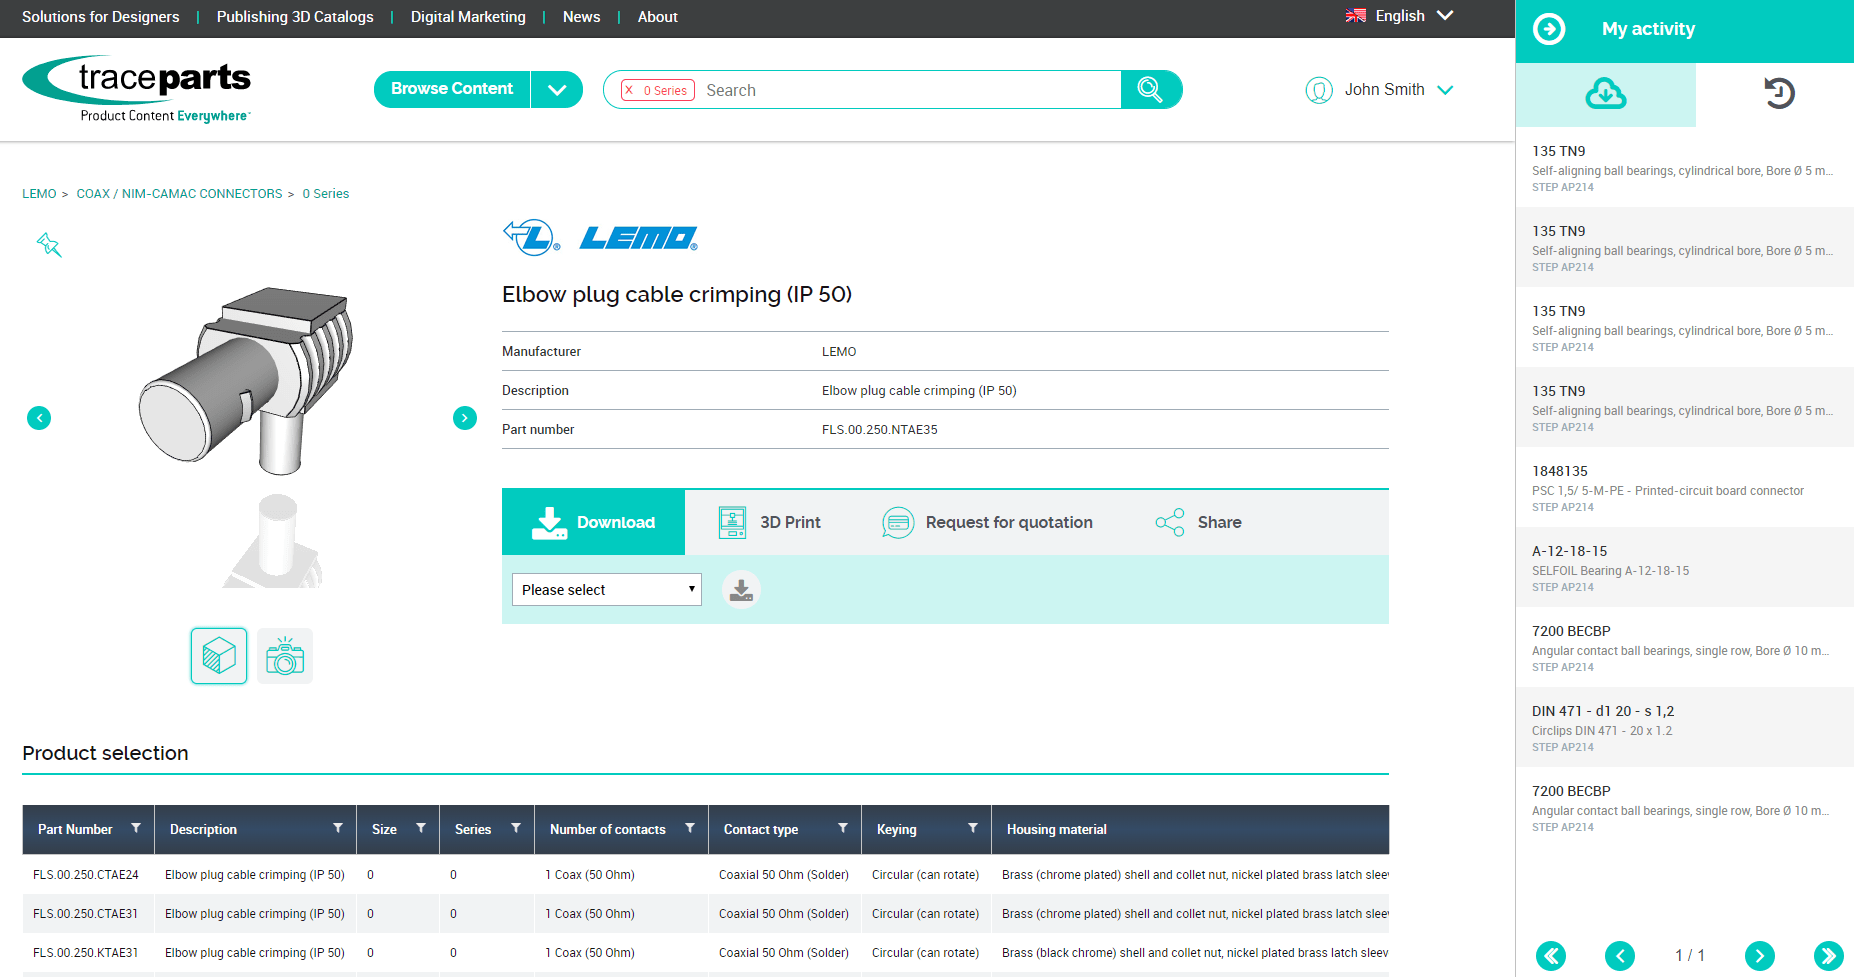Pin the product with pin icon

tap(49, 244)
